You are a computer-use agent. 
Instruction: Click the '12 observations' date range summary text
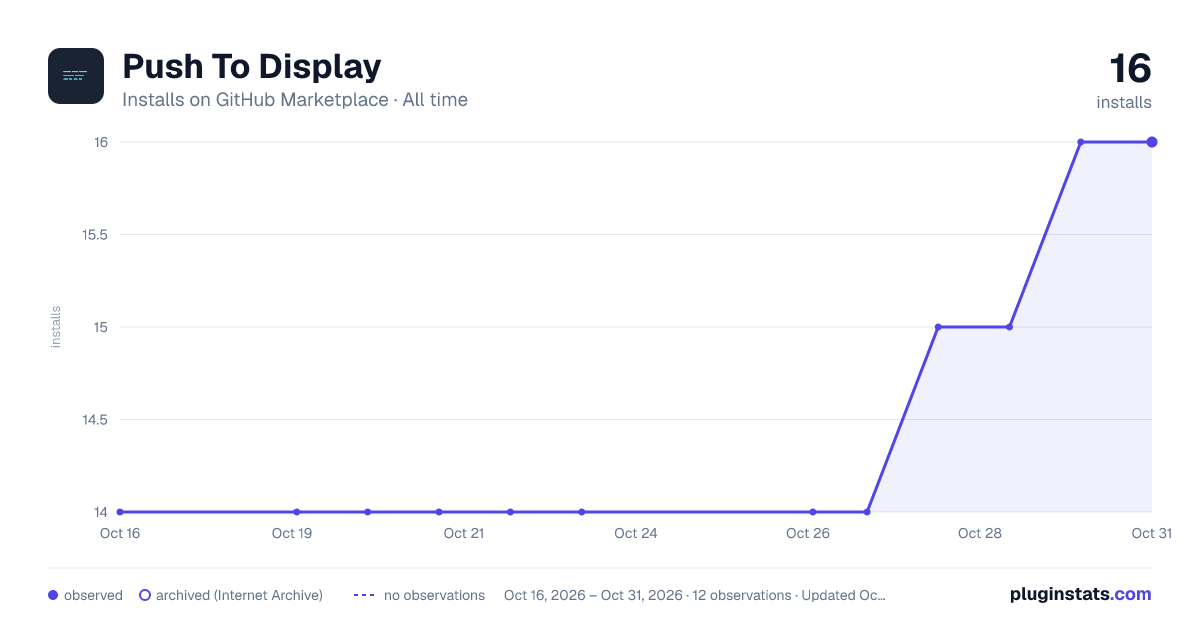pos(695,595)
